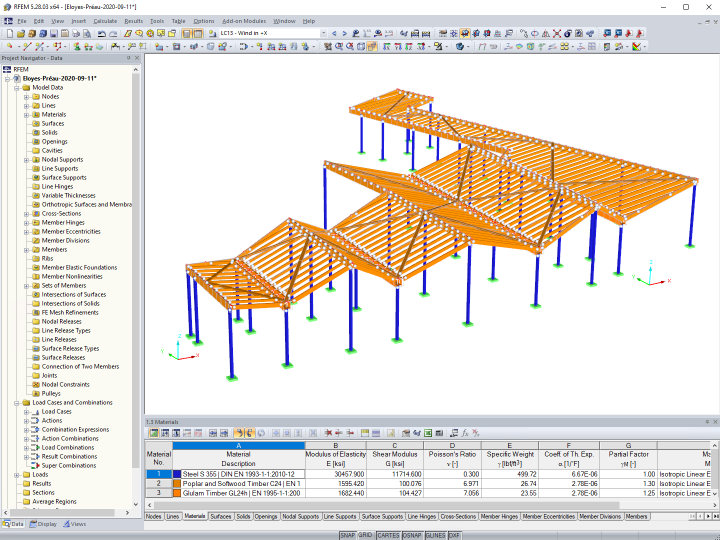
Task: Click the blue color swatch for Steel S 355
Action: point(177,474)
